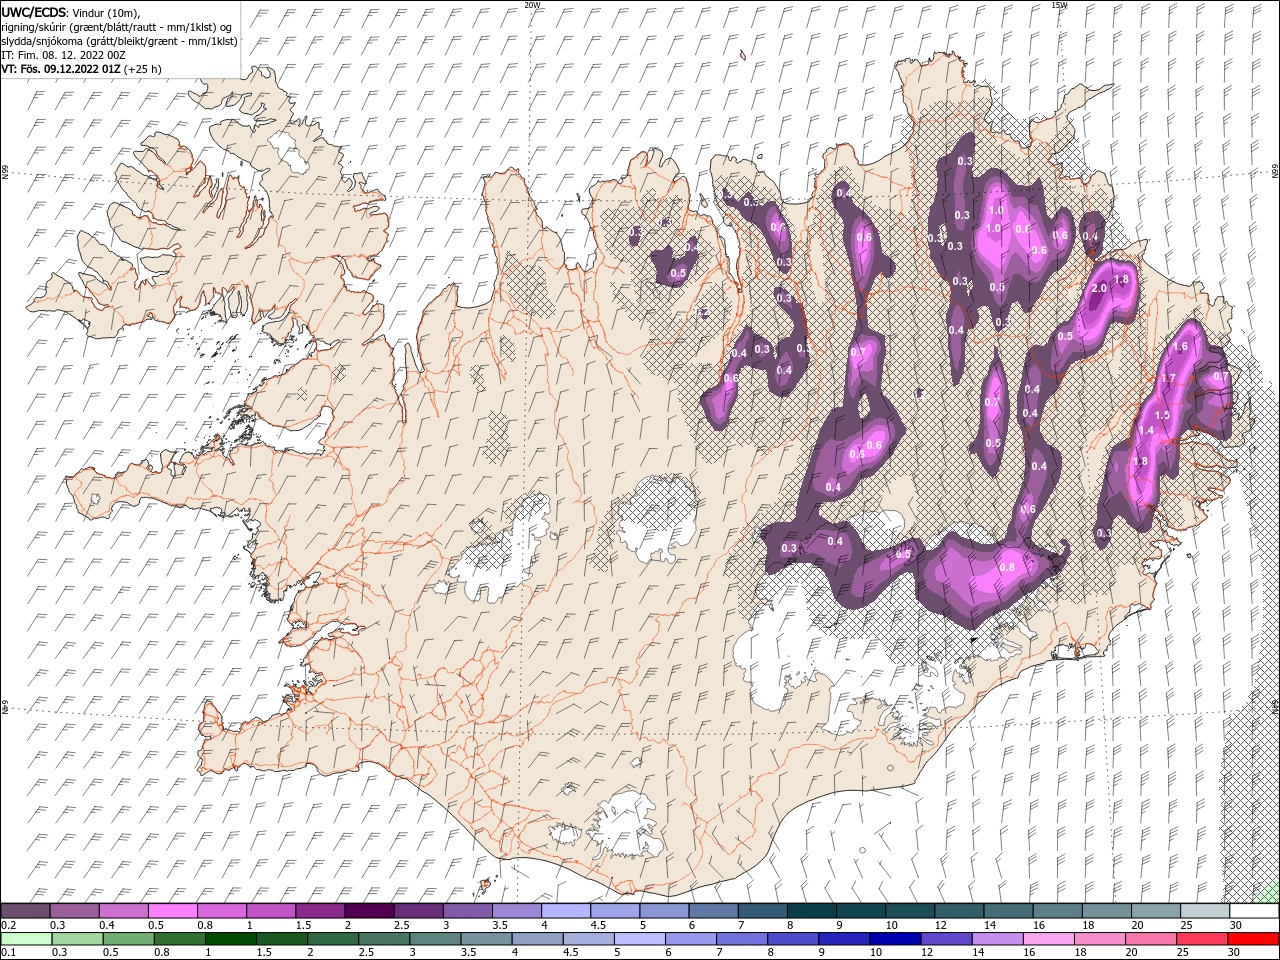Pick the top legend swatch between 0.4 and 0.5
The height and width of the screenshot is (960, 1280).
(x=123, y=911)
